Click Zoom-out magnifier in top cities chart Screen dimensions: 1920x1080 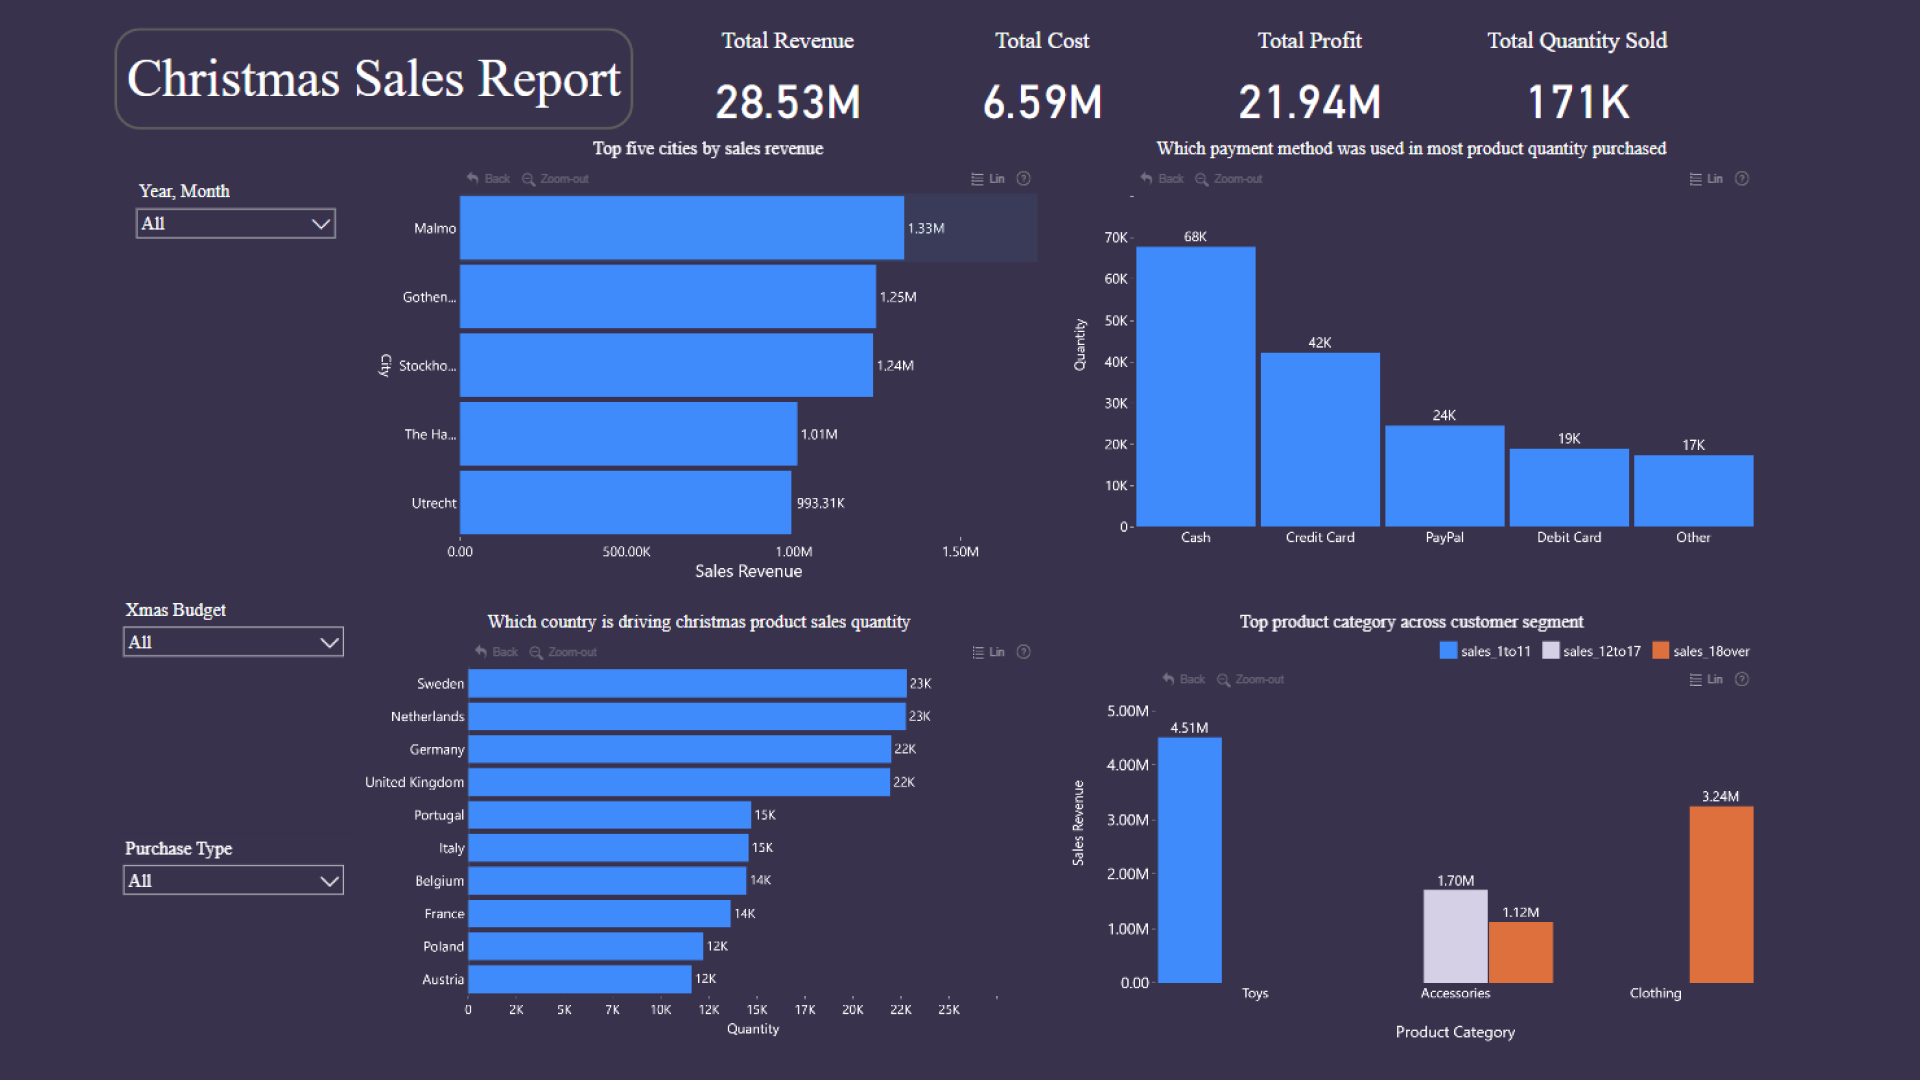(528, 179)
